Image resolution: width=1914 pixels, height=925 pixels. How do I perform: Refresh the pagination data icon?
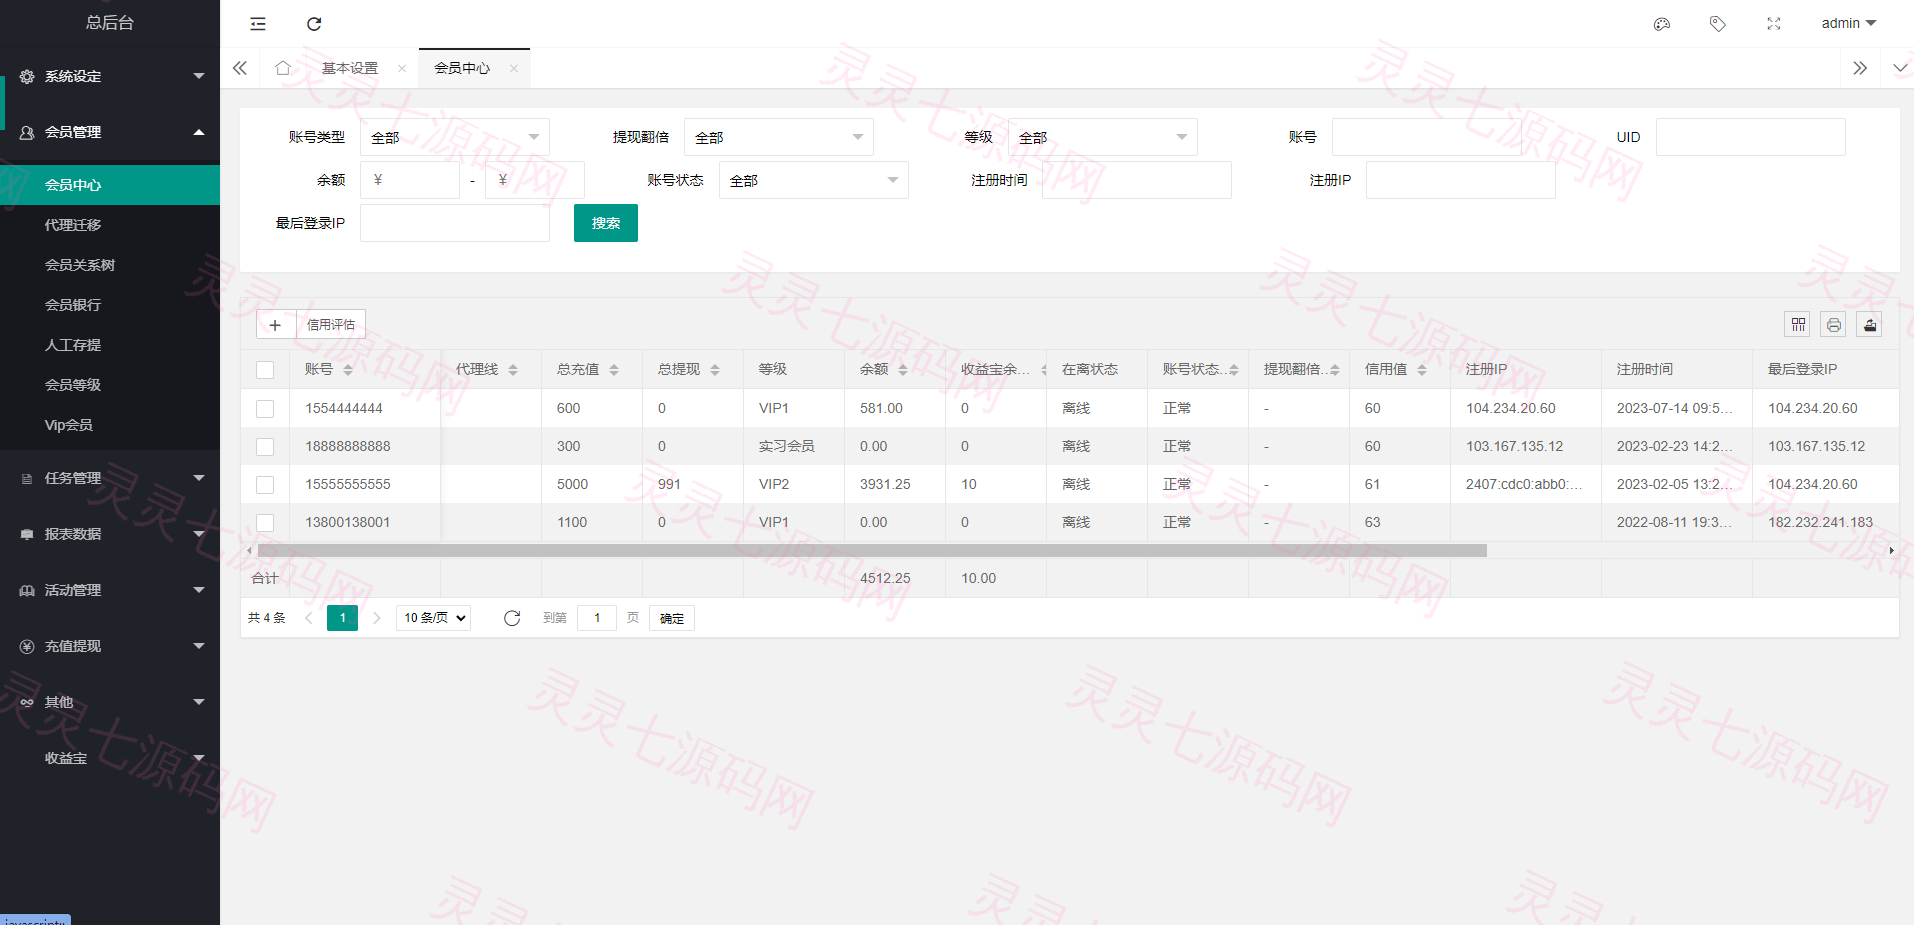512,618
